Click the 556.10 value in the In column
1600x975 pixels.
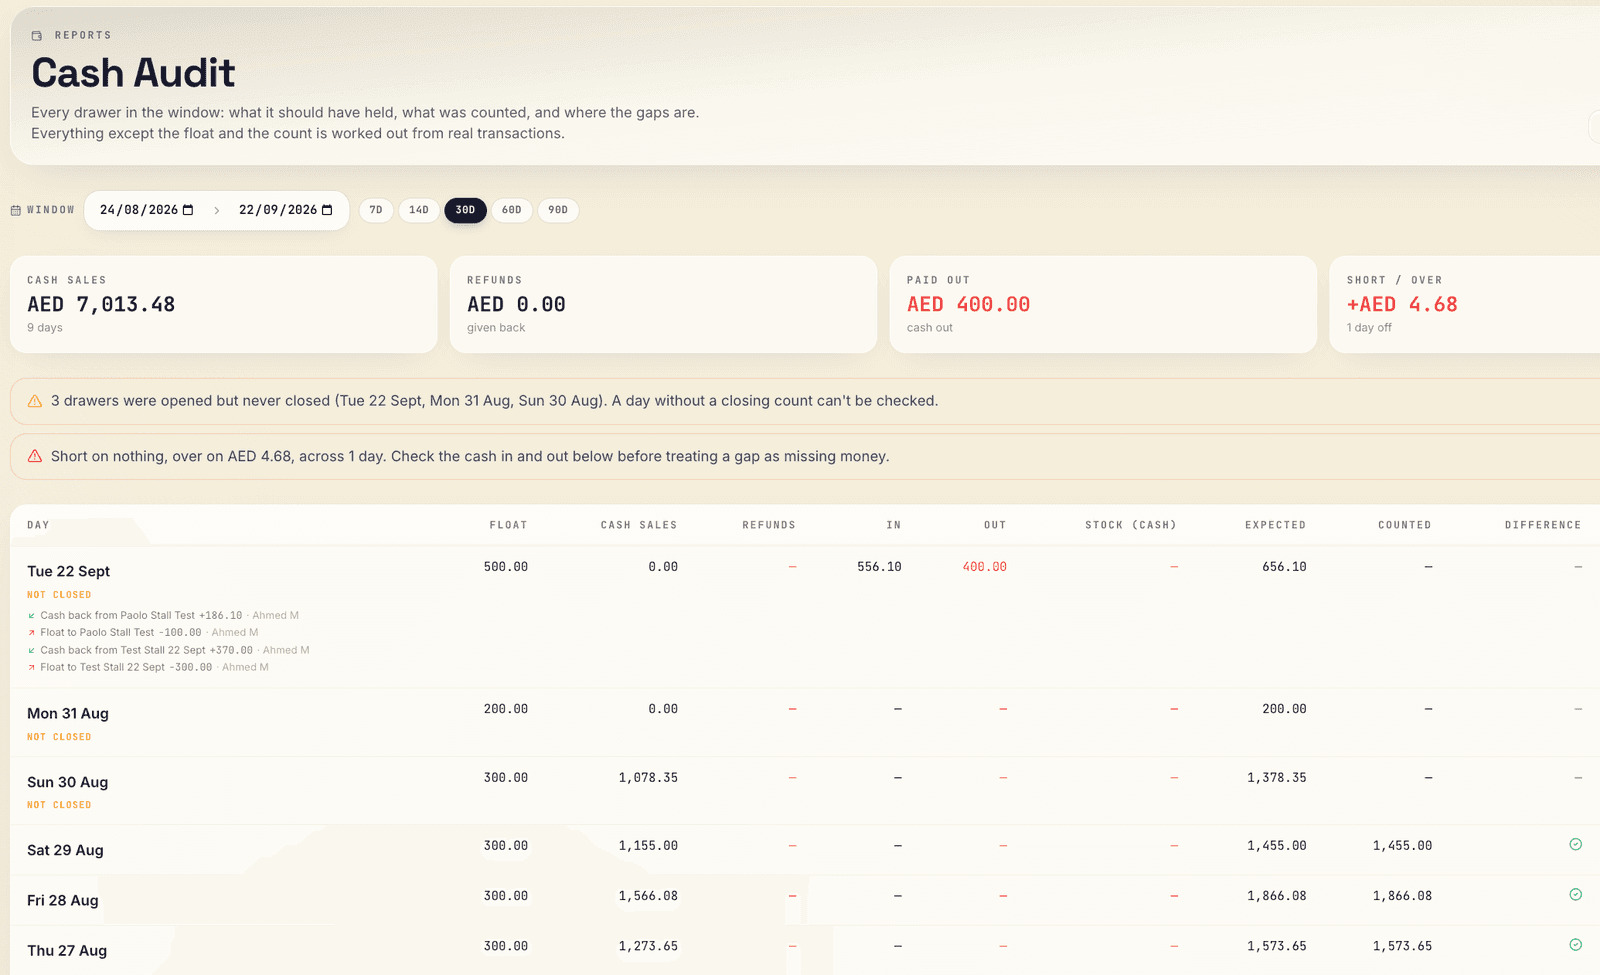tap(879, 567)
